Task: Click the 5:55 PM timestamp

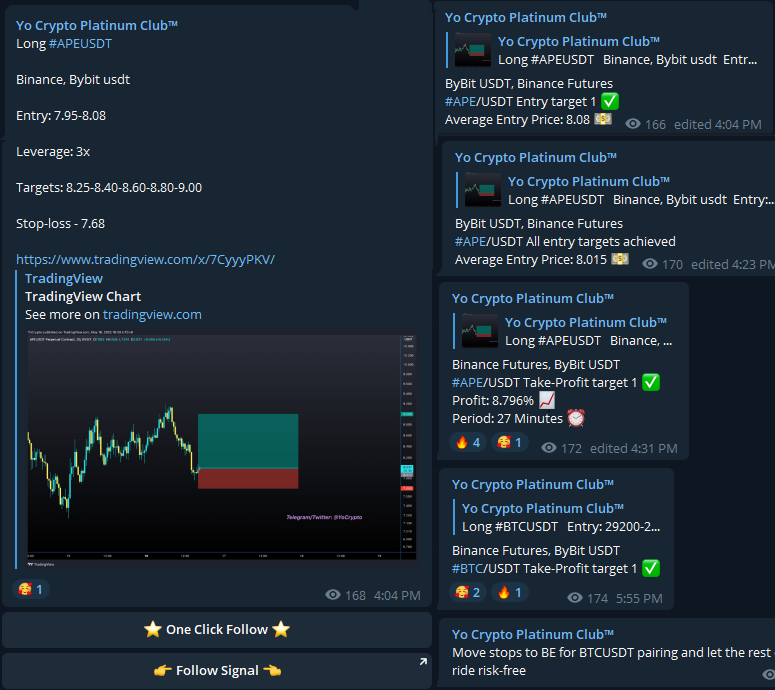Action: [639, 599]
